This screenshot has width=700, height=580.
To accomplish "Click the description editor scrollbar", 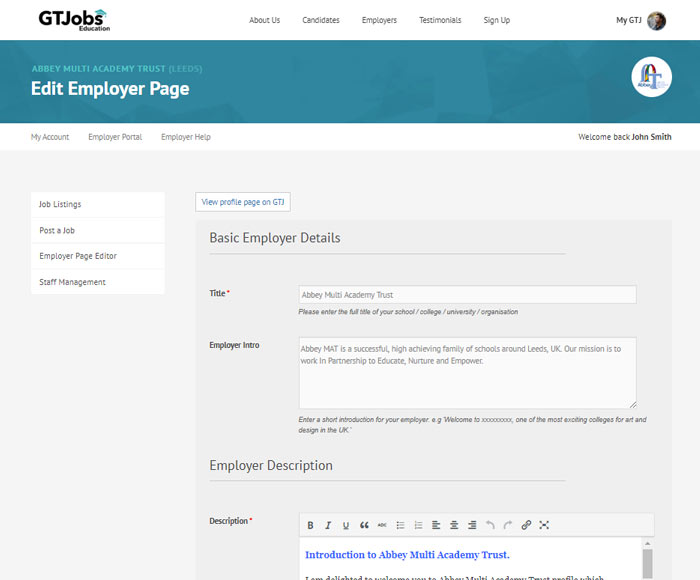I will point(647,562).
